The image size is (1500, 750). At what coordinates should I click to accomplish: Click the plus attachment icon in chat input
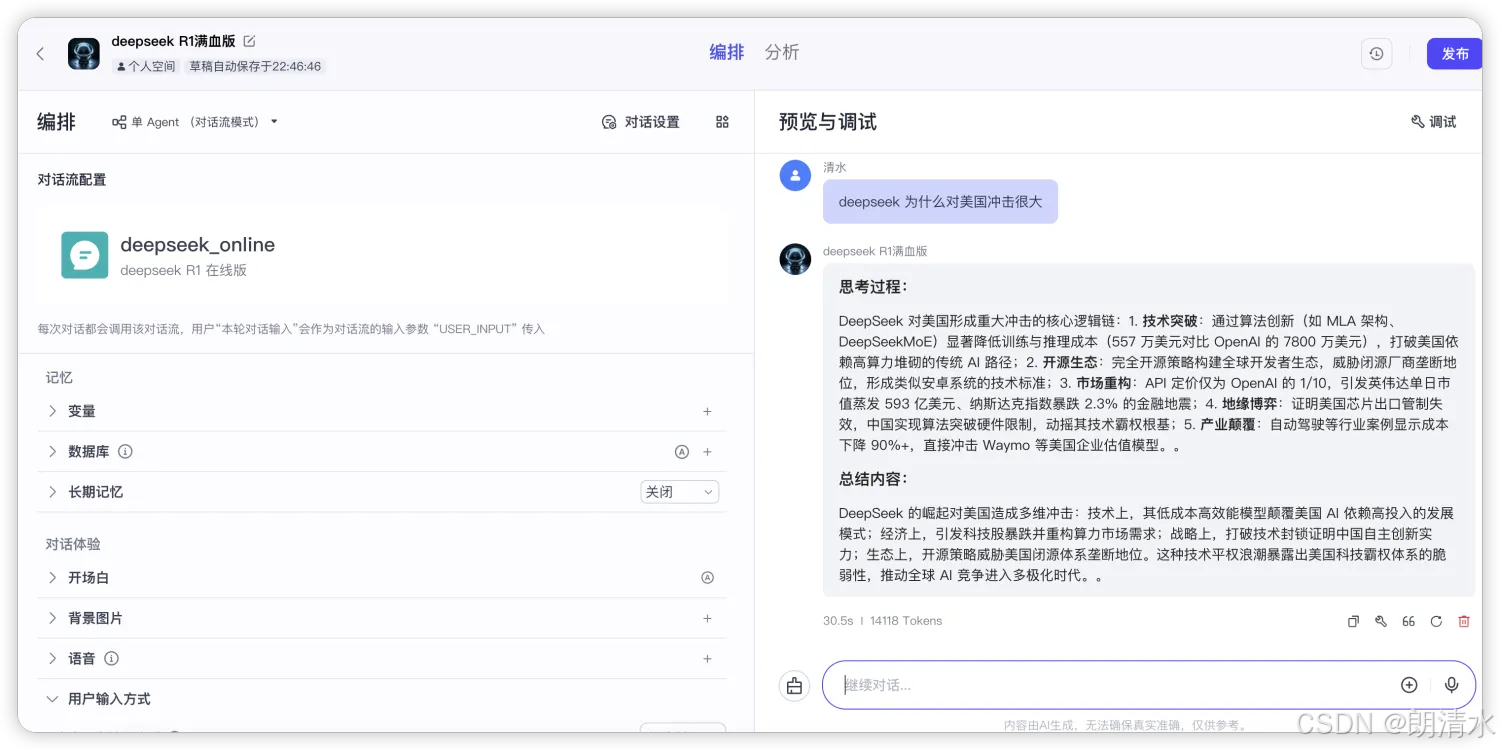click(x=1409, y=685)
